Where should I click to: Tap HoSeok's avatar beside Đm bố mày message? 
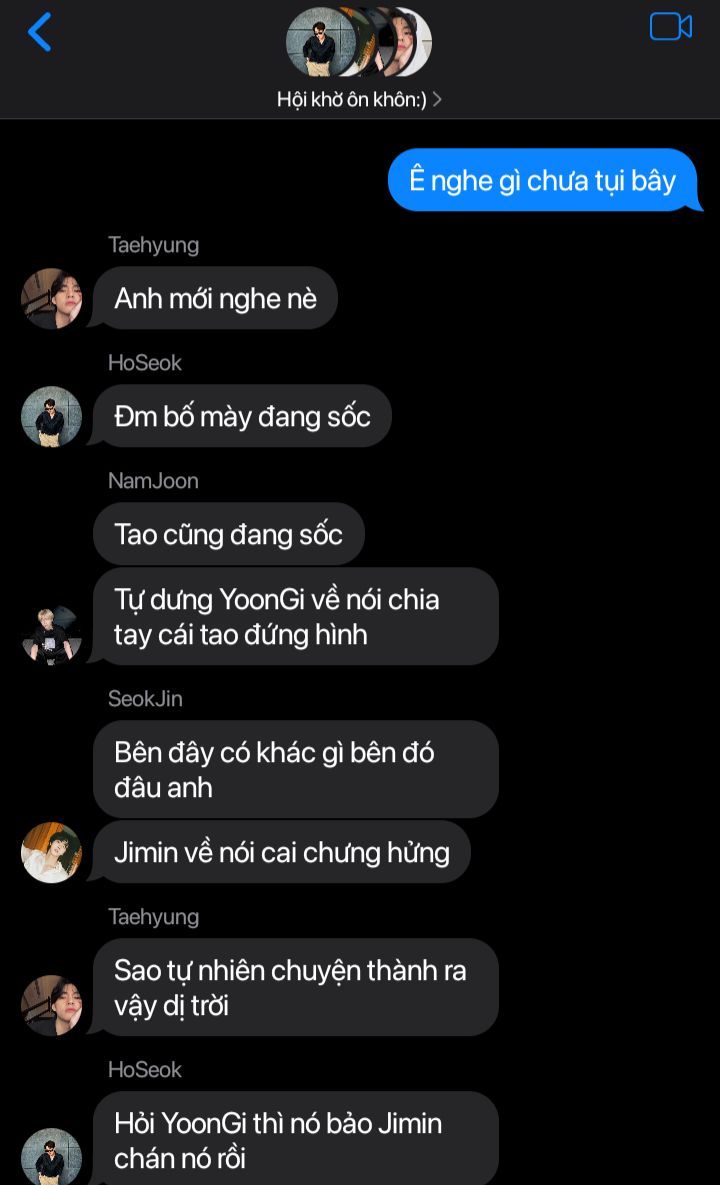pos(51,416)
